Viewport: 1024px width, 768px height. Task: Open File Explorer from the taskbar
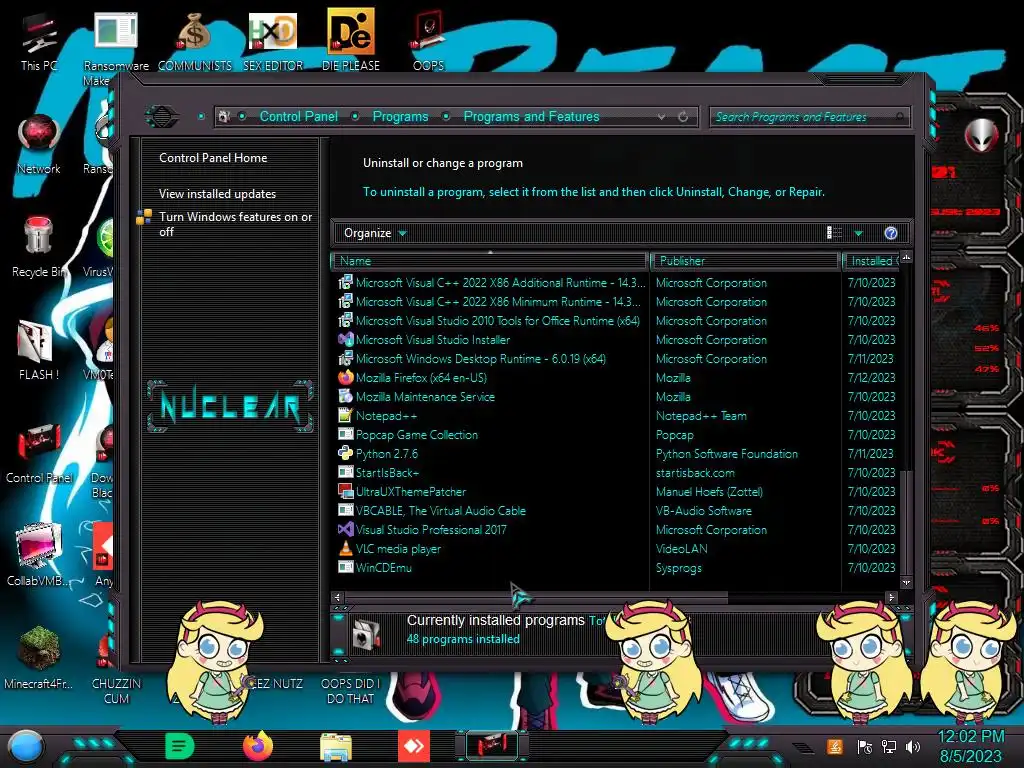(336, 746)
